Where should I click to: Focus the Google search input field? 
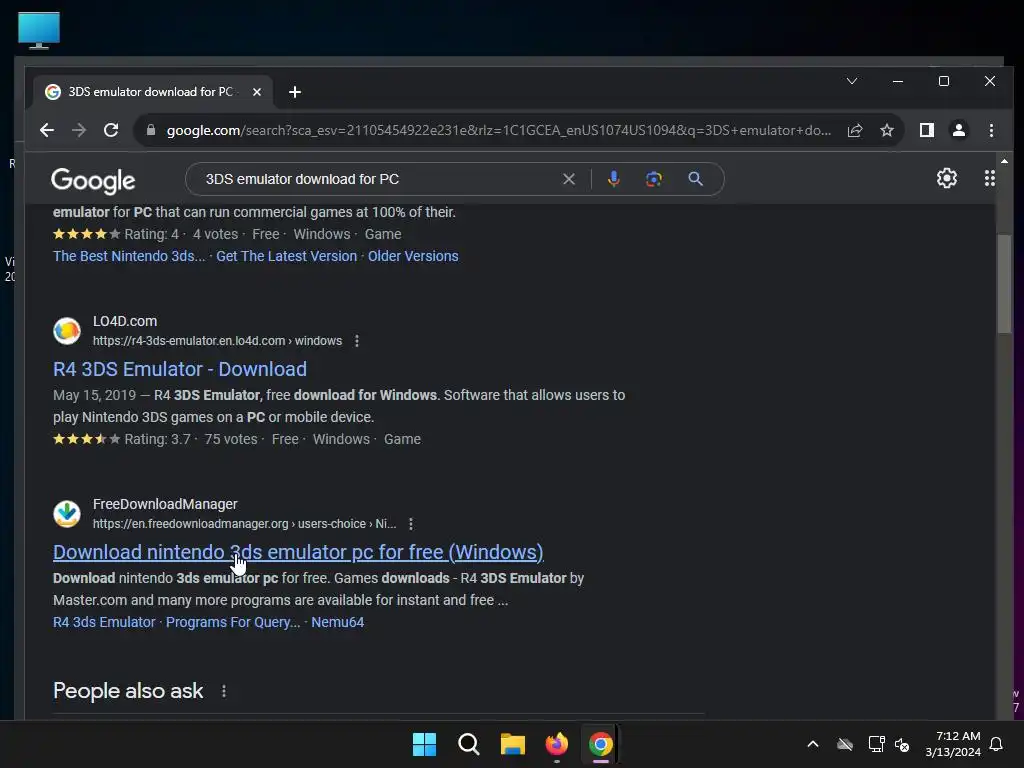click(379, 179)
